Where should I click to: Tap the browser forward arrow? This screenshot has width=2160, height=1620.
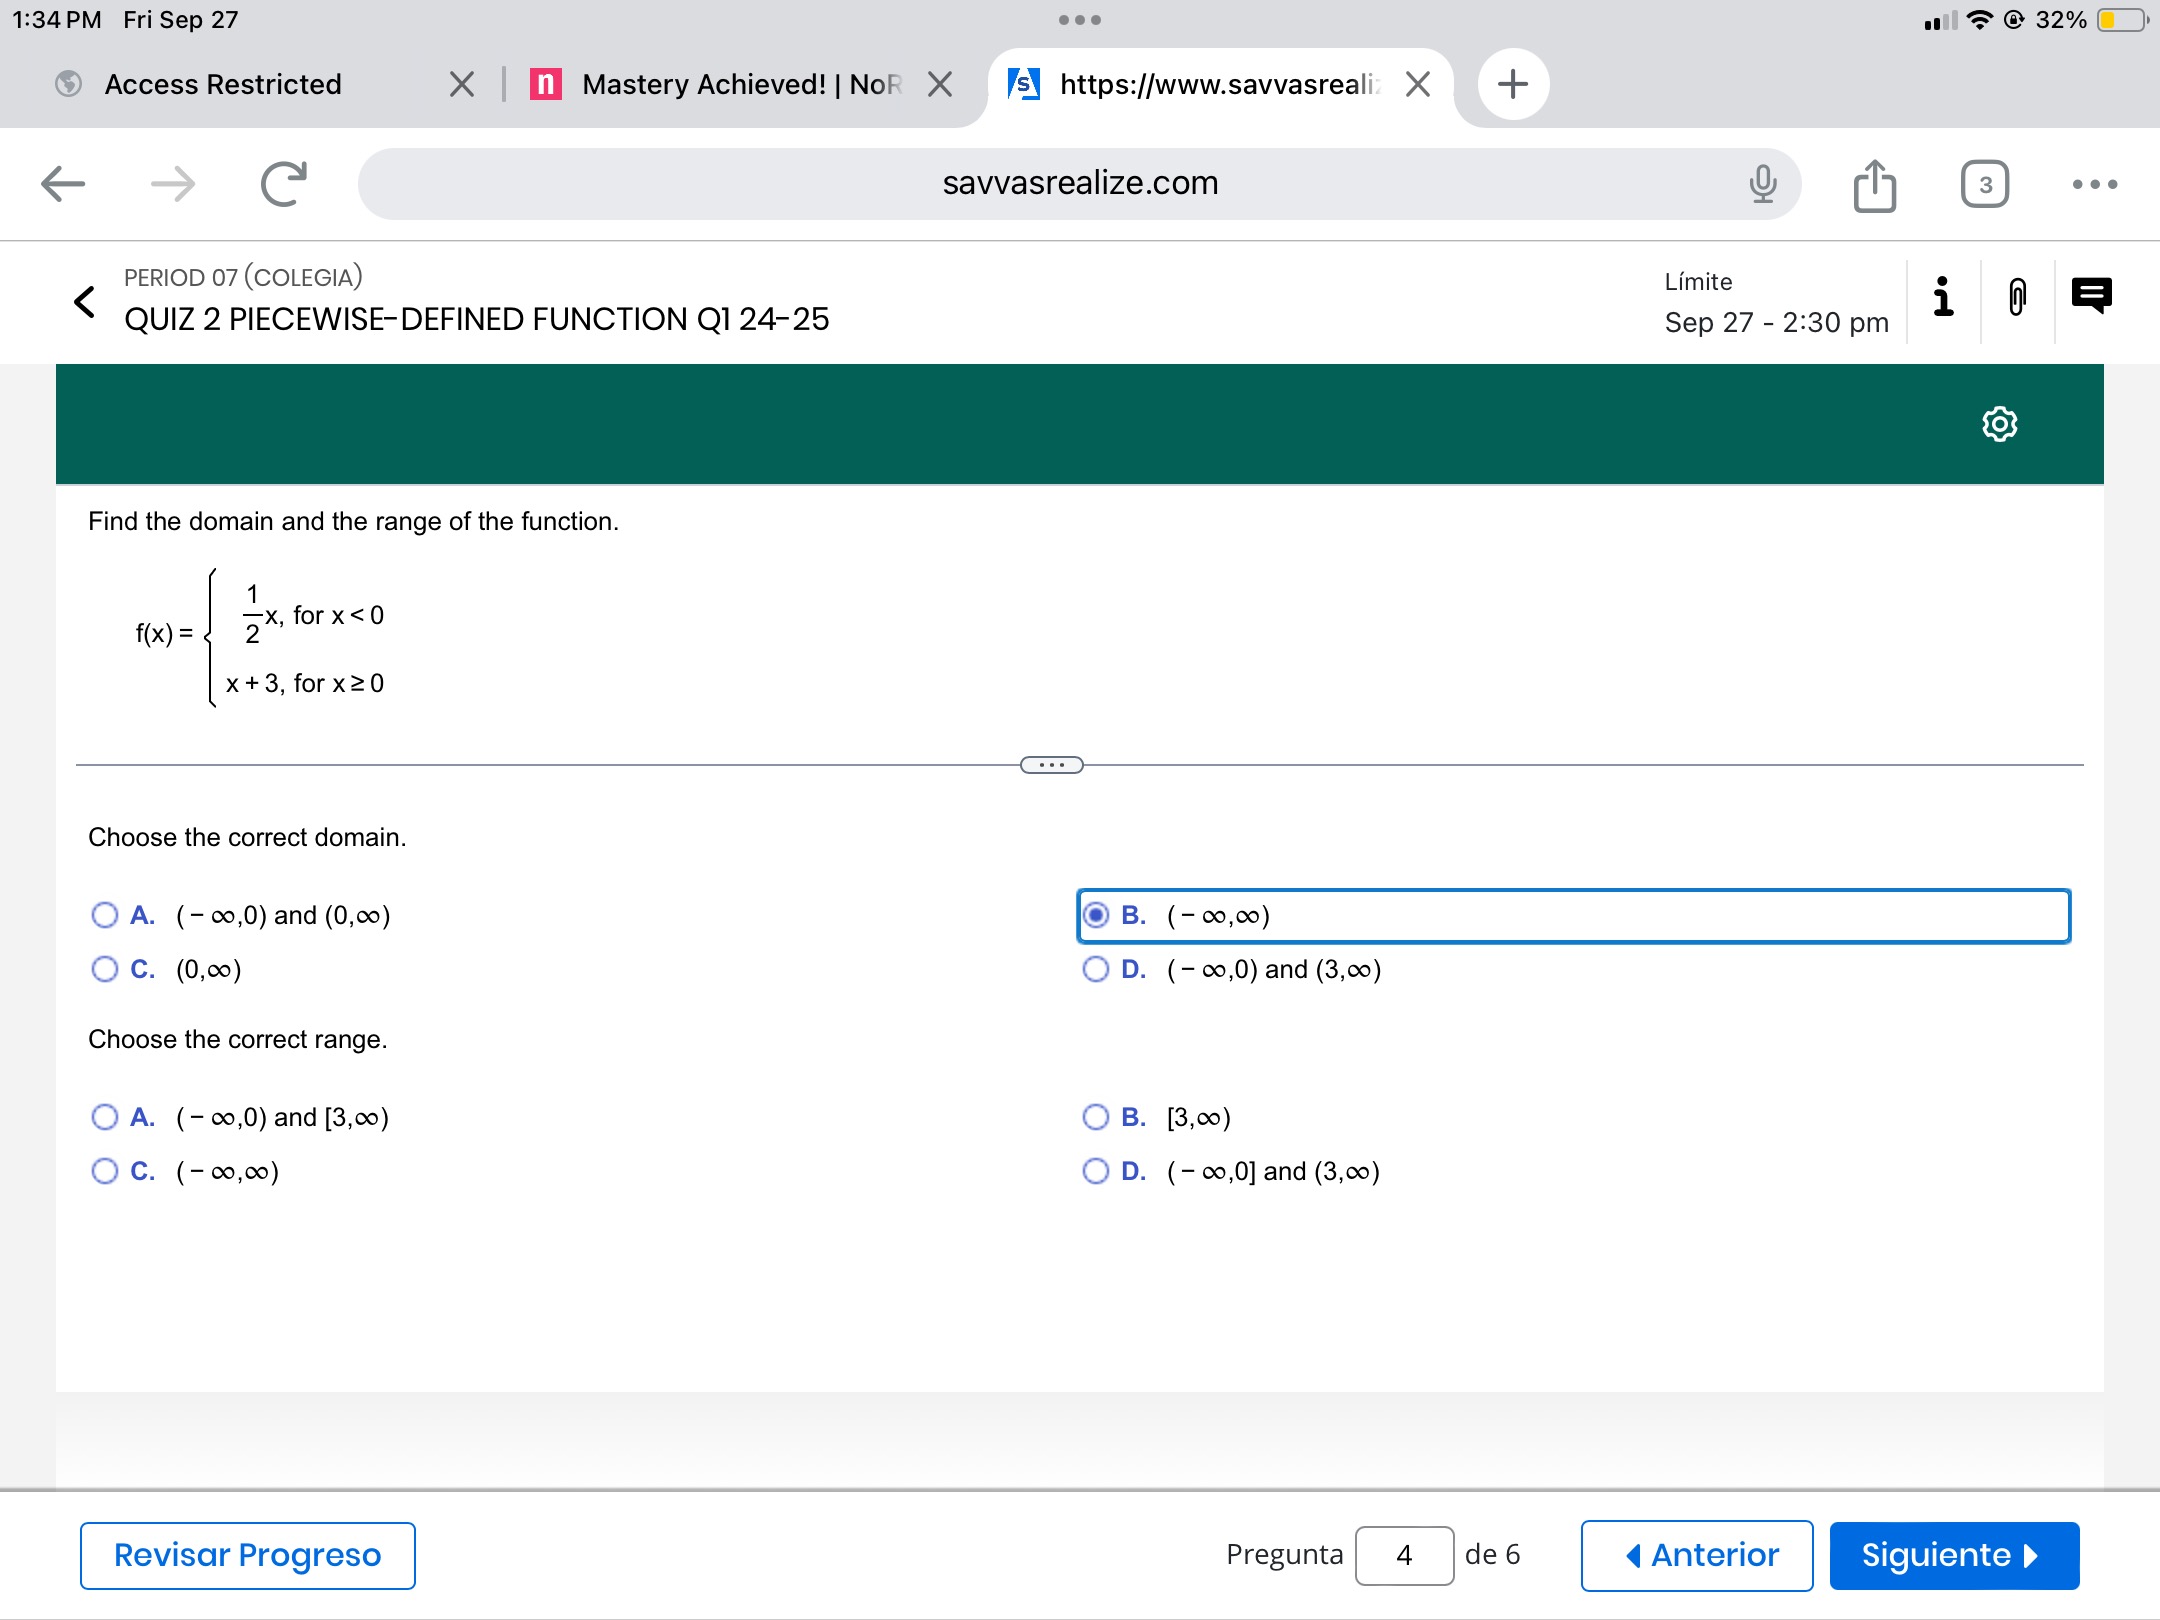pyautogui.click(x=173, y=184)
